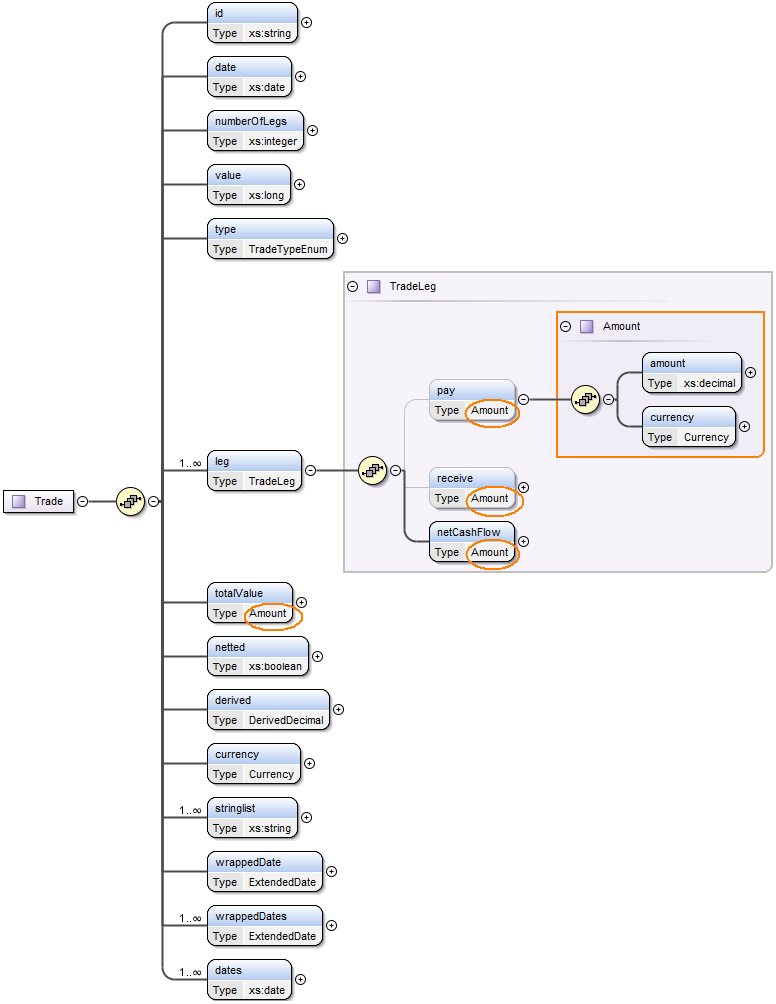Image resolution: width=776 pixels, height=1004 pixels.
Task: Click the Amount type value on totalValue
Action: pyautogui.click(x=268, y=613)
